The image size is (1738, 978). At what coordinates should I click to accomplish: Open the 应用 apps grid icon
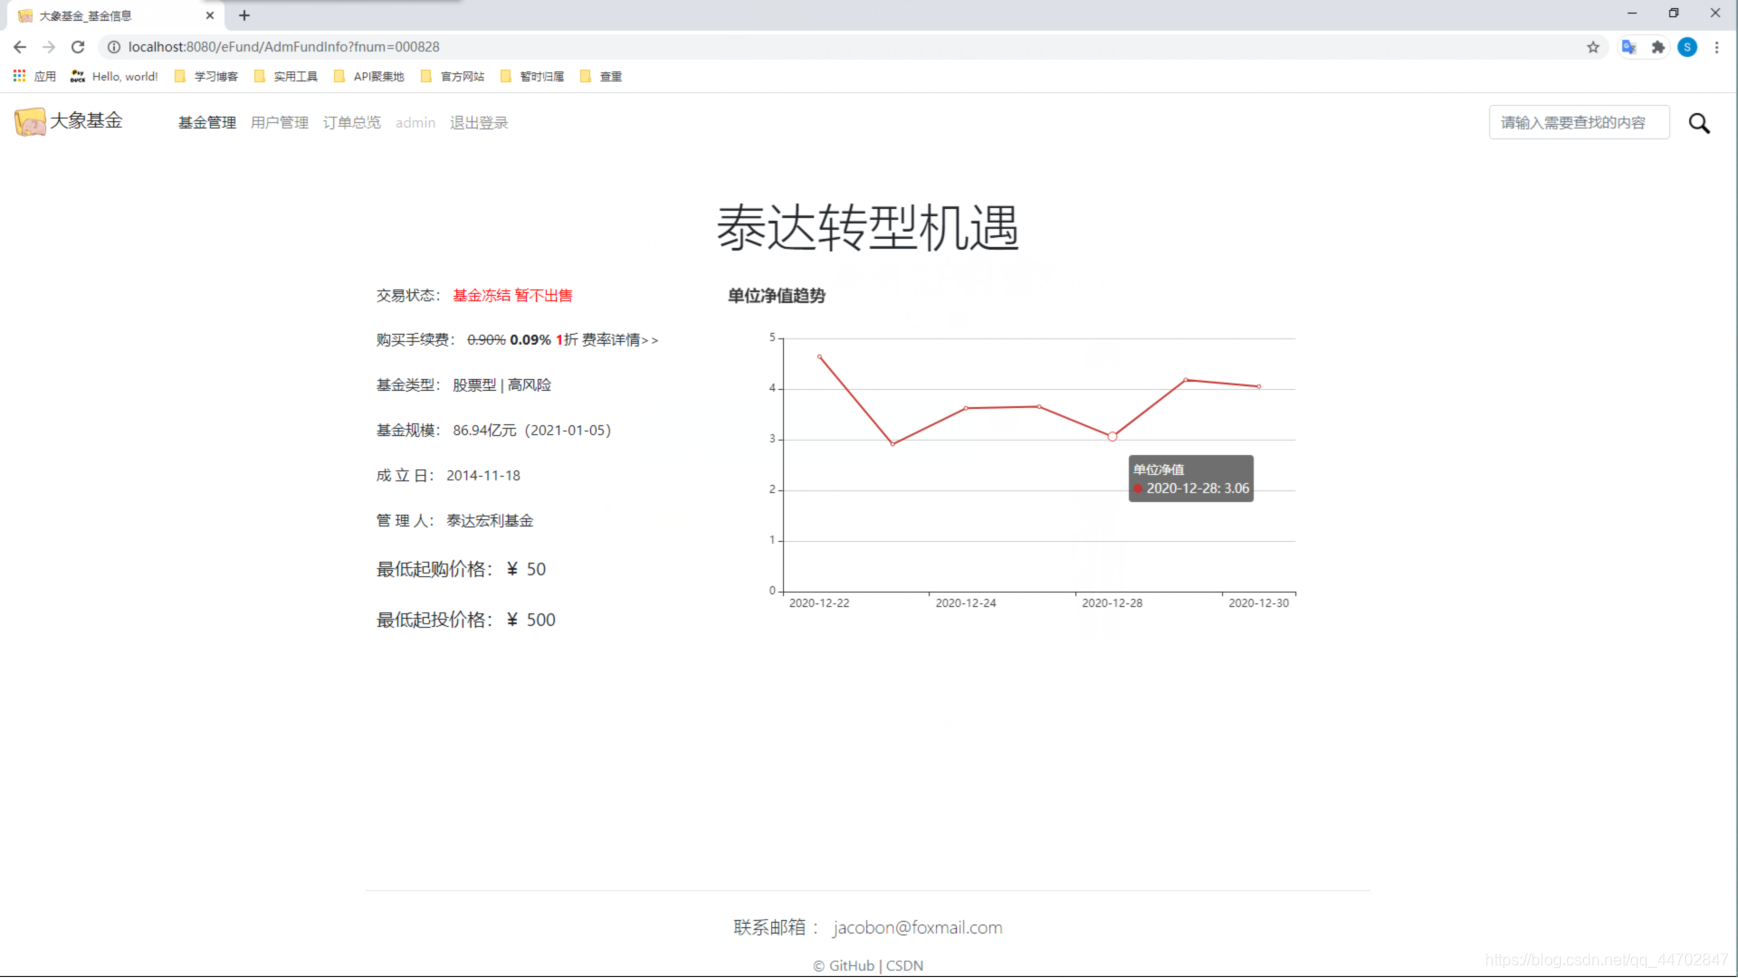pyautogui.click(x=19, y=76)
